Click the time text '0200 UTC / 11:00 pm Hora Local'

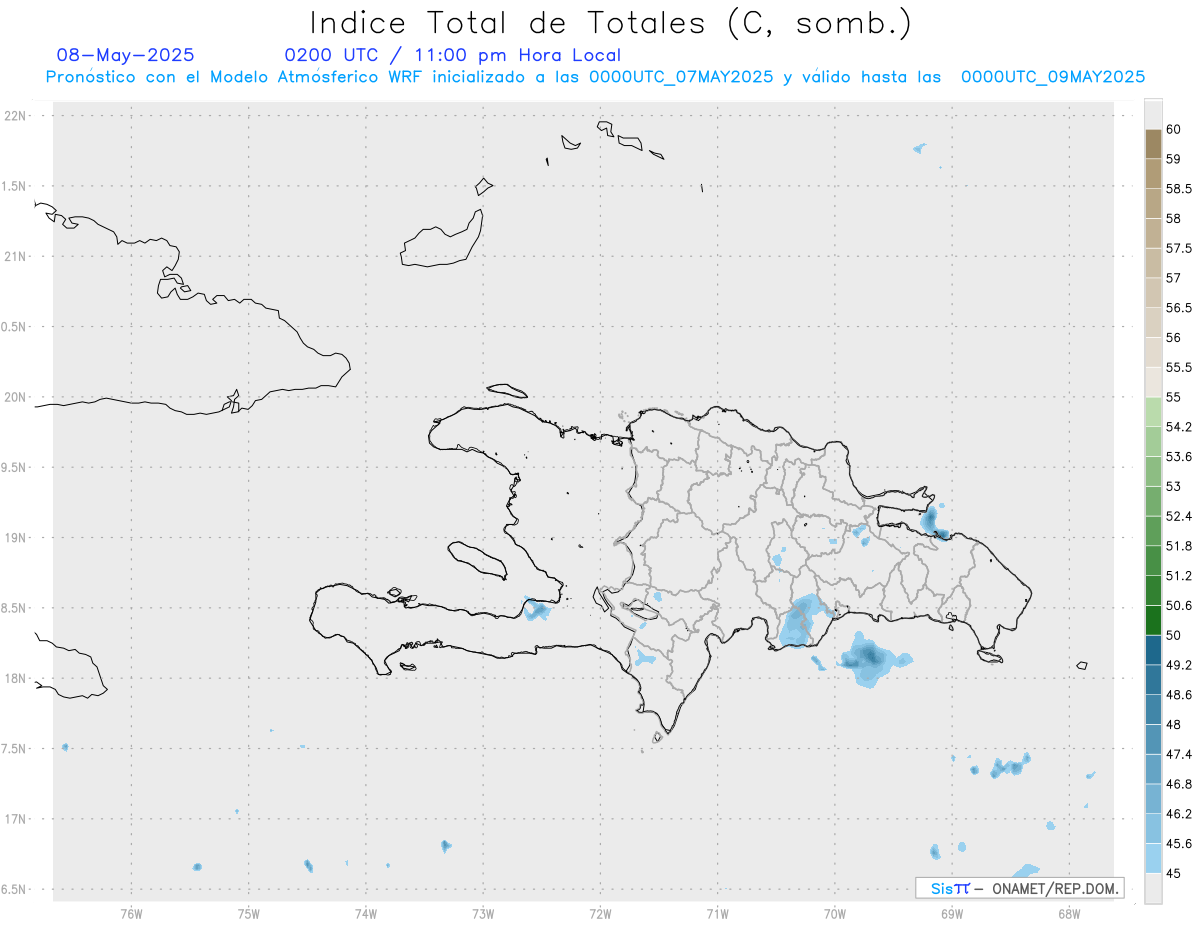(453, 55)
